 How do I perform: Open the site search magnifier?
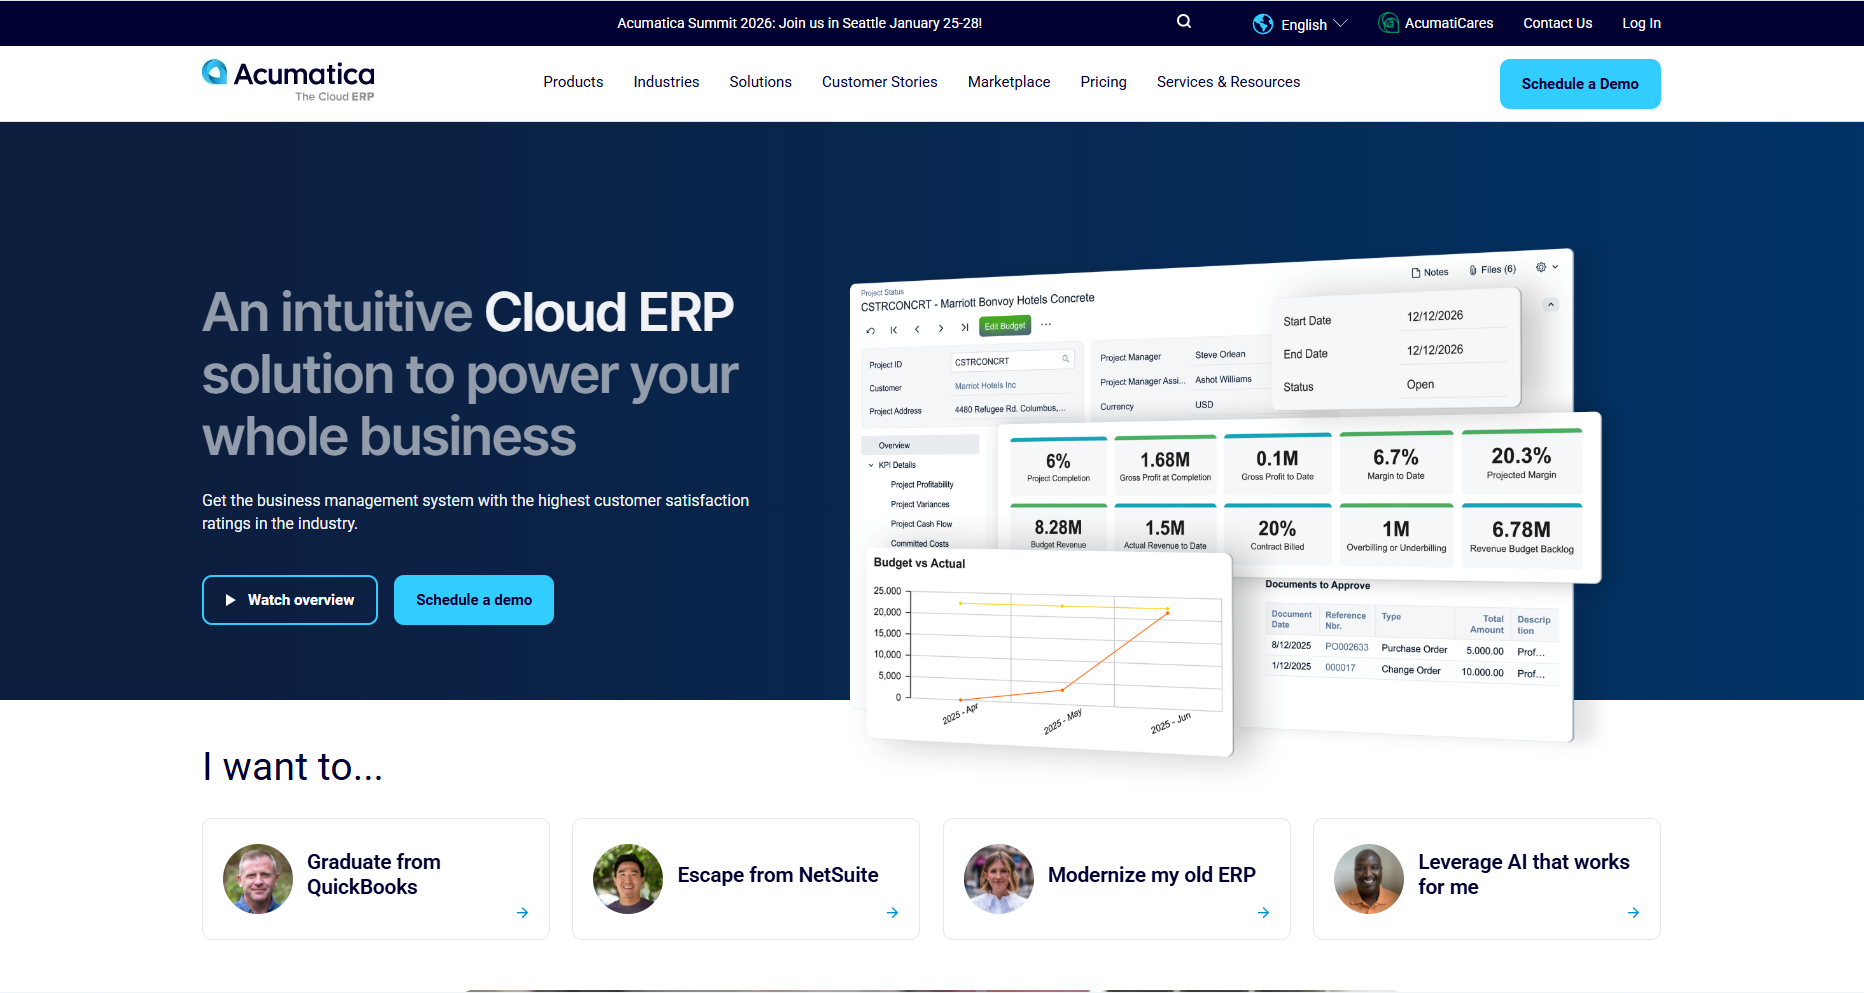(1183, 21)
